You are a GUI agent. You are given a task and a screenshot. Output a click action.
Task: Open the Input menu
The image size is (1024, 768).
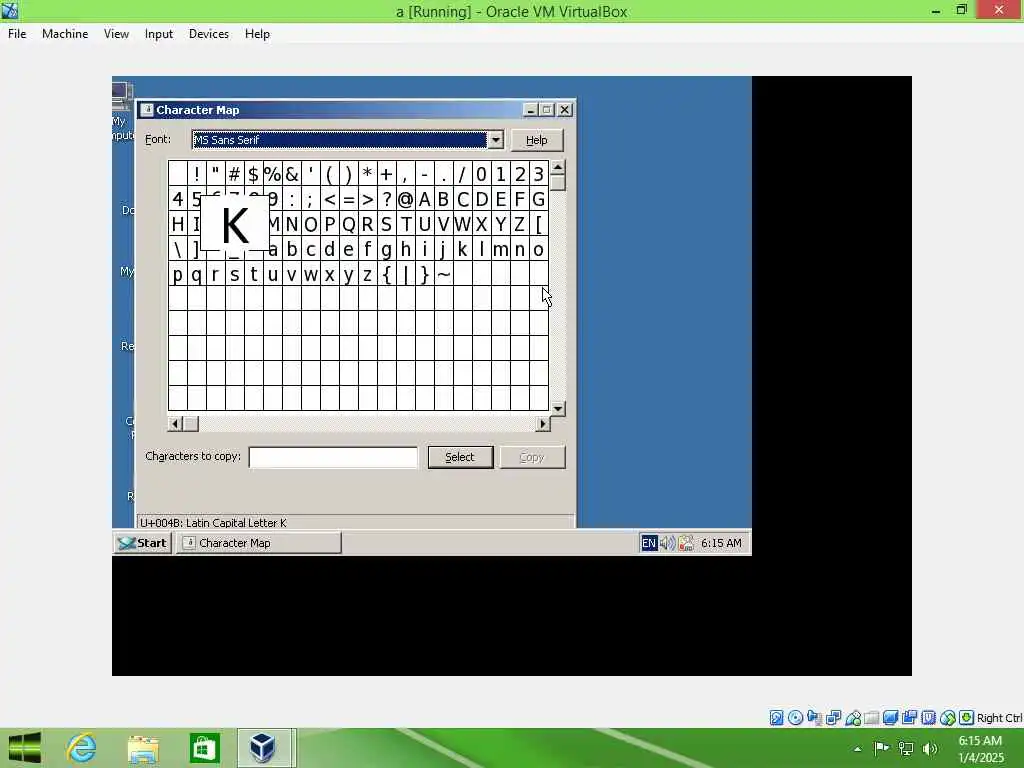pyautogui.click(x=159, y=34)
